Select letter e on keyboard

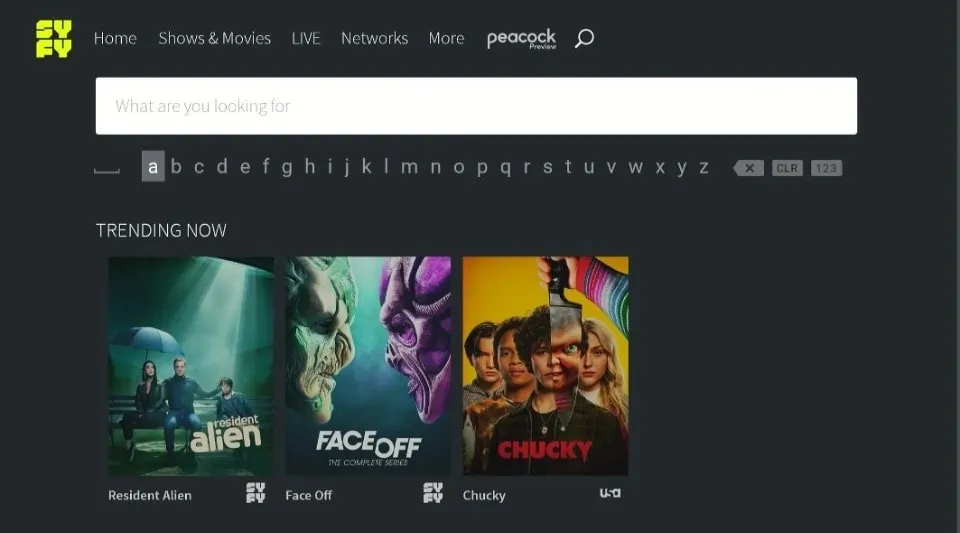coord(245,167)
